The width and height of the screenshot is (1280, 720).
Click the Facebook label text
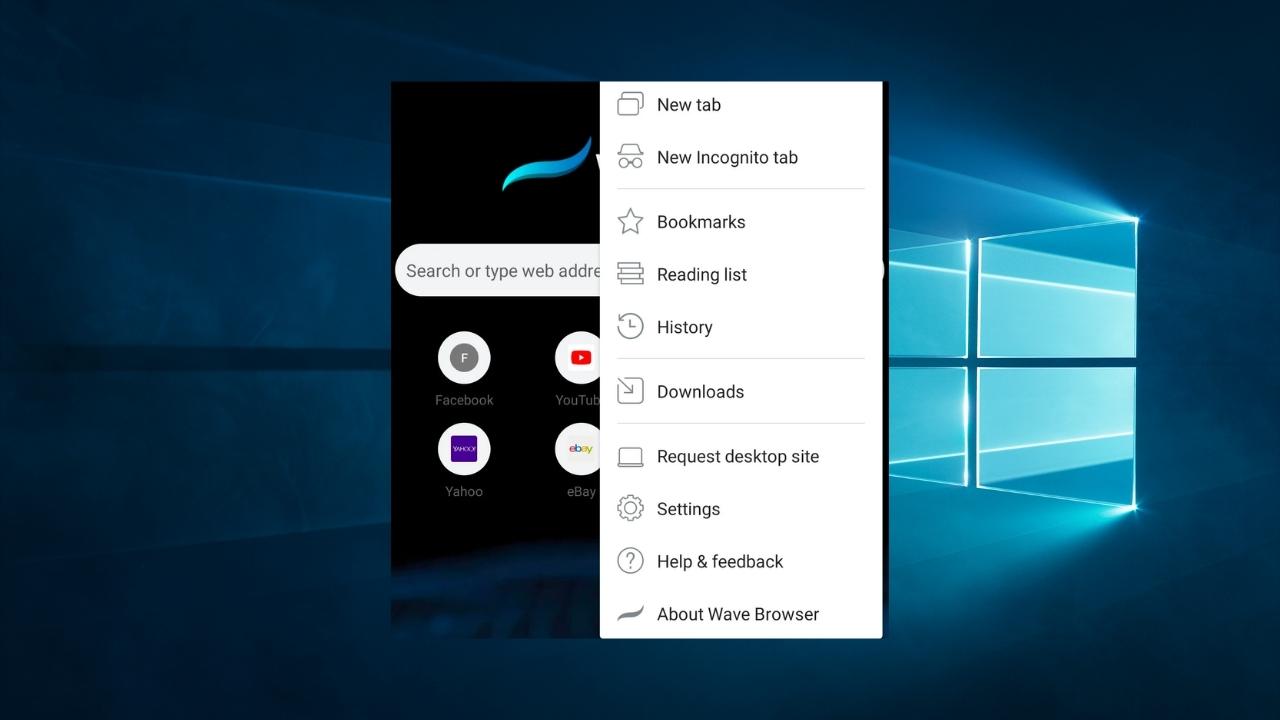(464, 400)
